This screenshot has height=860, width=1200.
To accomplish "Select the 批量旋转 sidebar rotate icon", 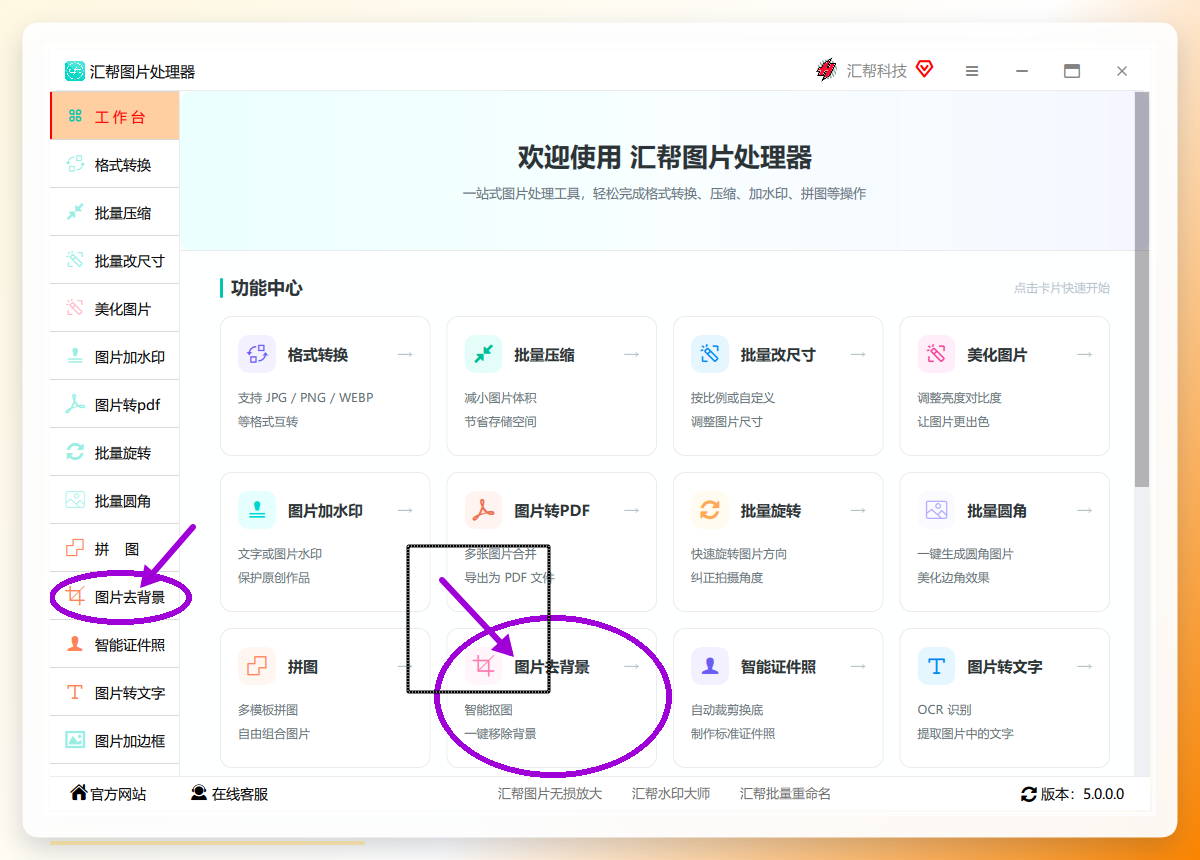I will pyautogui.click(x=75, y=453).
